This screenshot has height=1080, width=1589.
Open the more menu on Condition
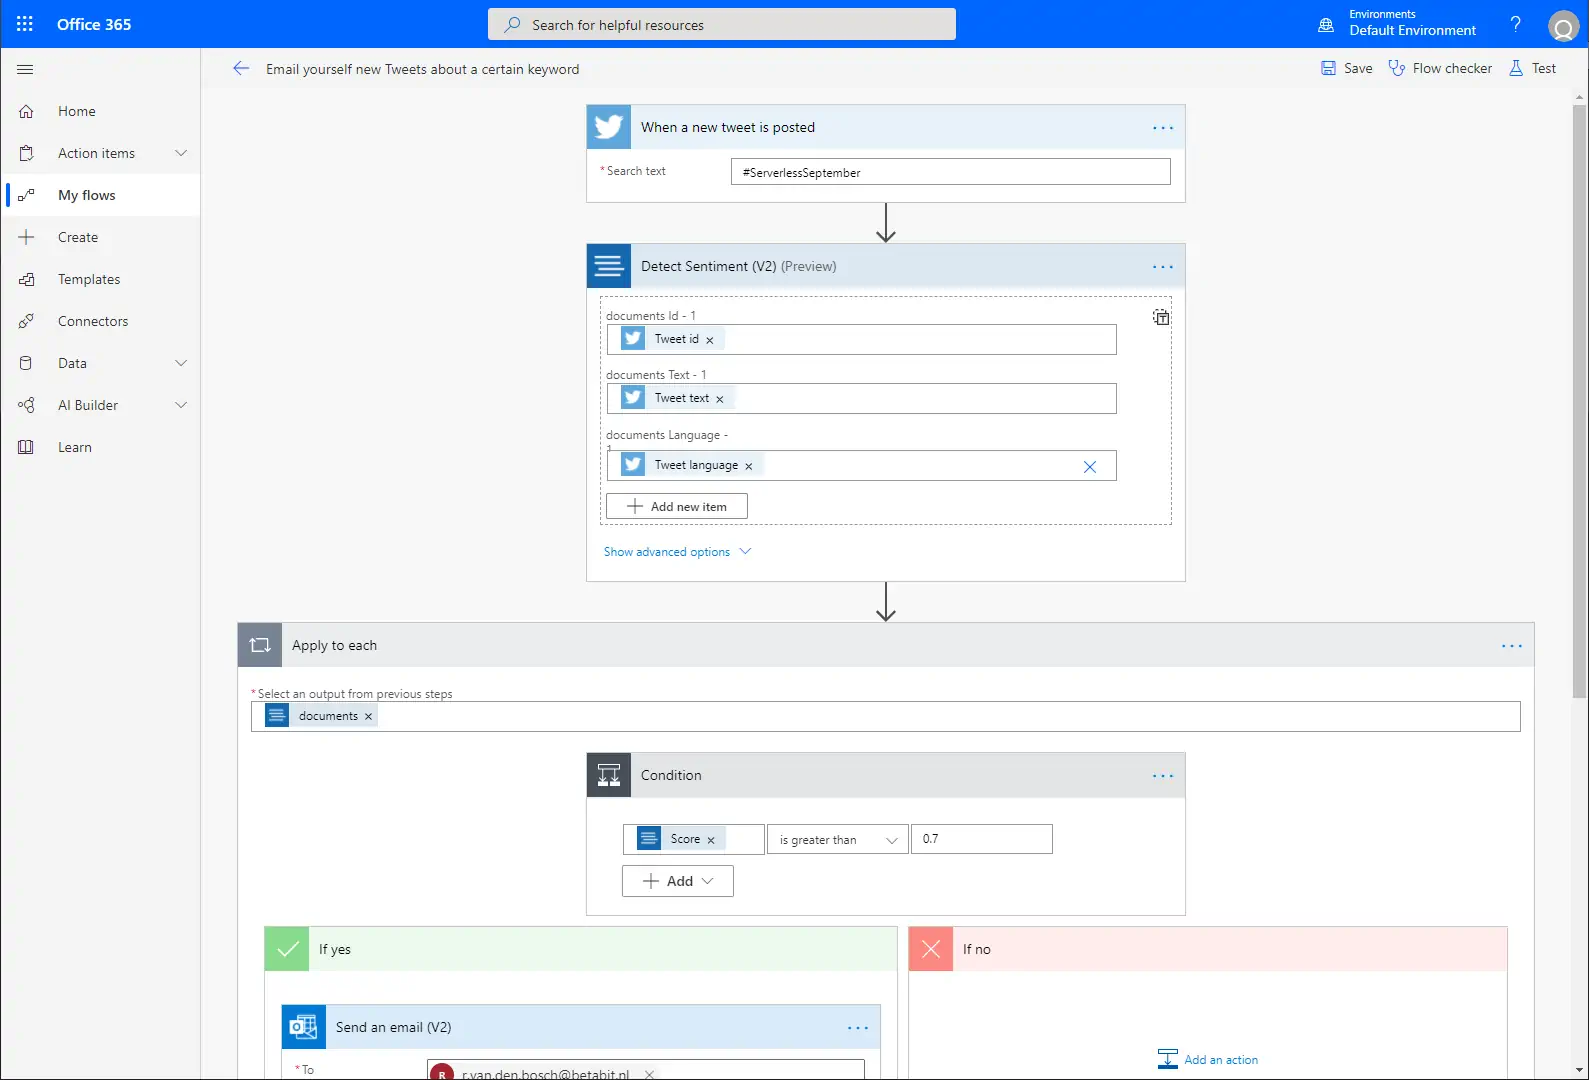coord(1163,776)
